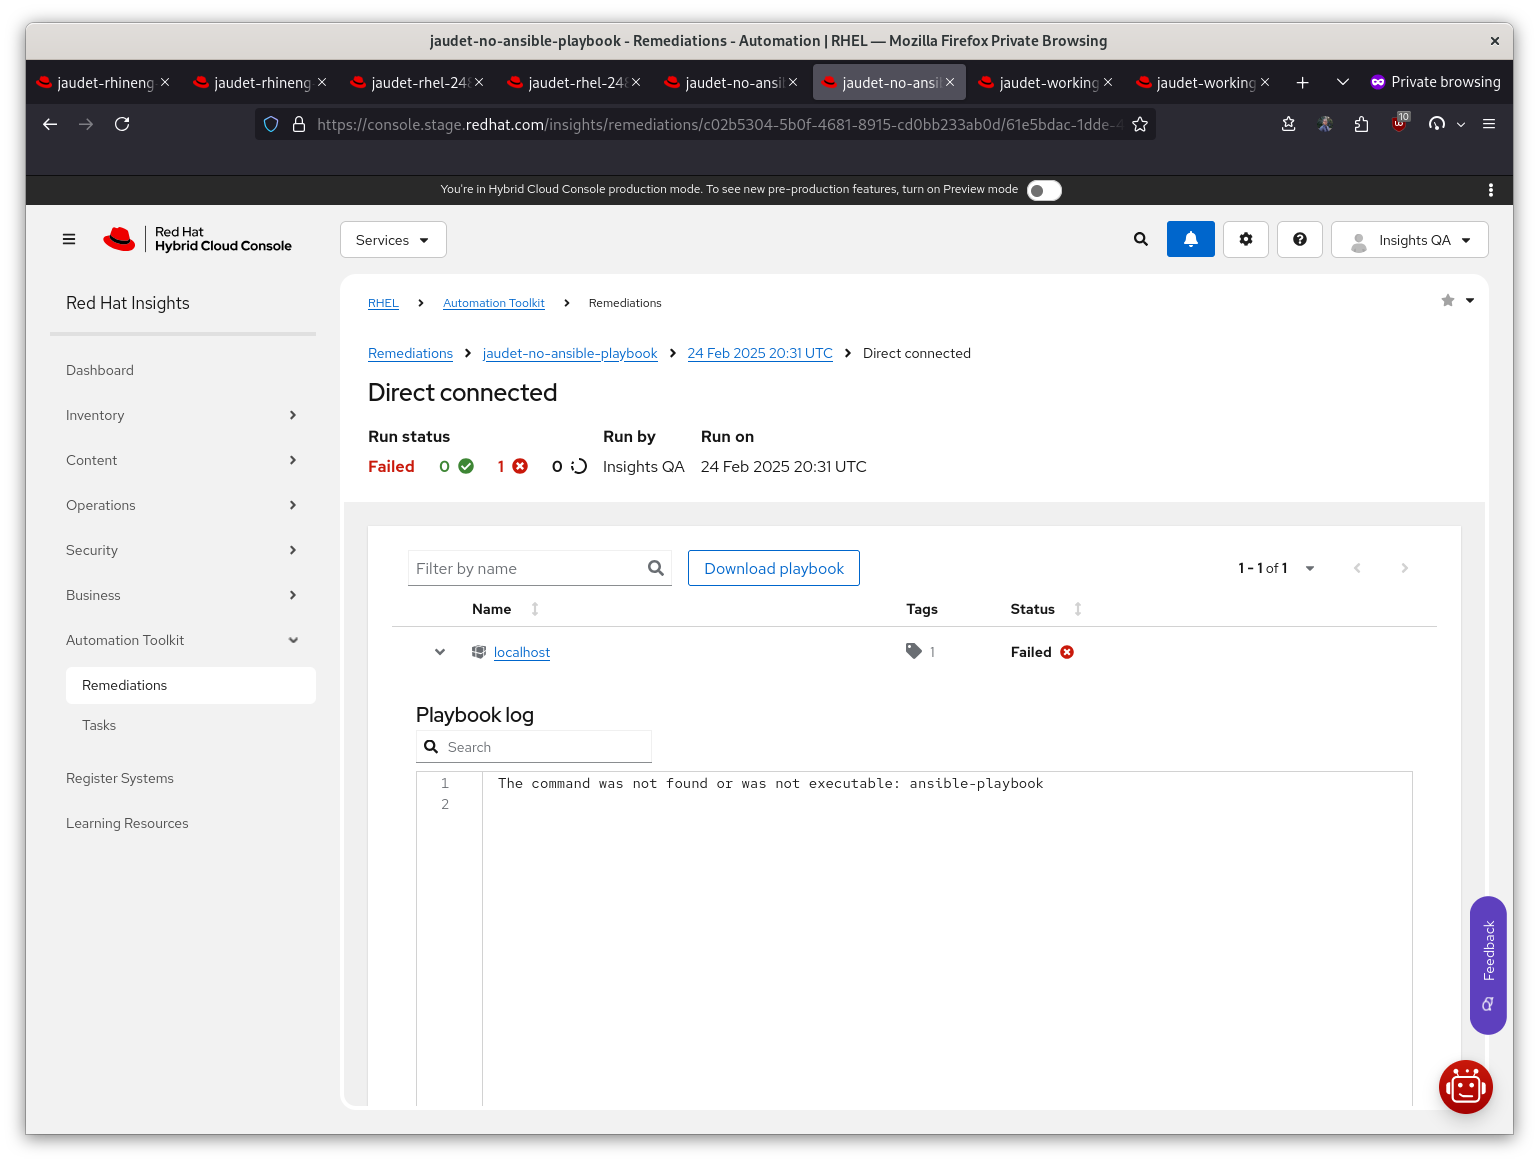This screenshot has height=1163, width=1539.
Task: Open the Insights QA user menu
Action: coord(1410,240)
